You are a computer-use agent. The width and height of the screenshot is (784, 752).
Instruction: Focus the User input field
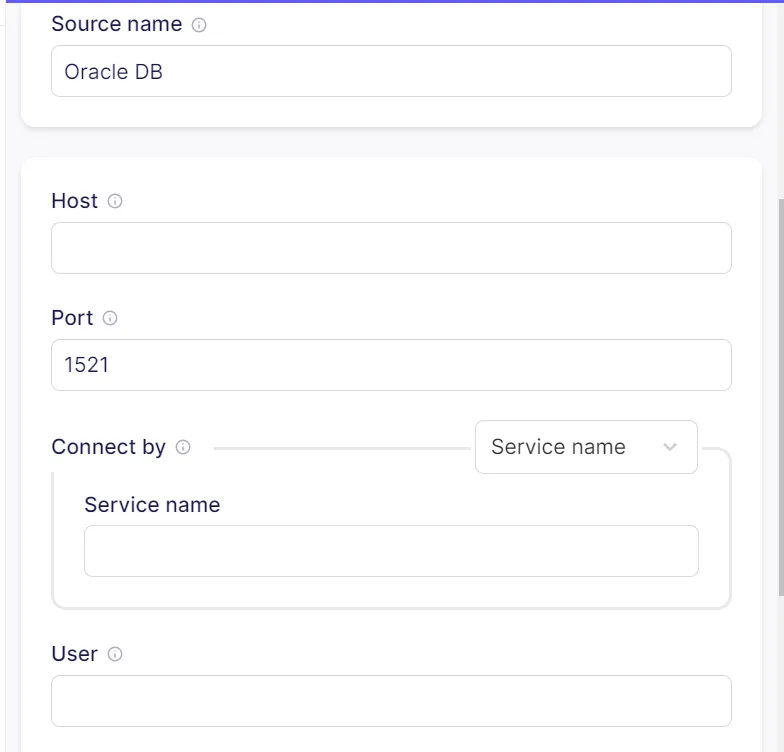coord(391,701)
